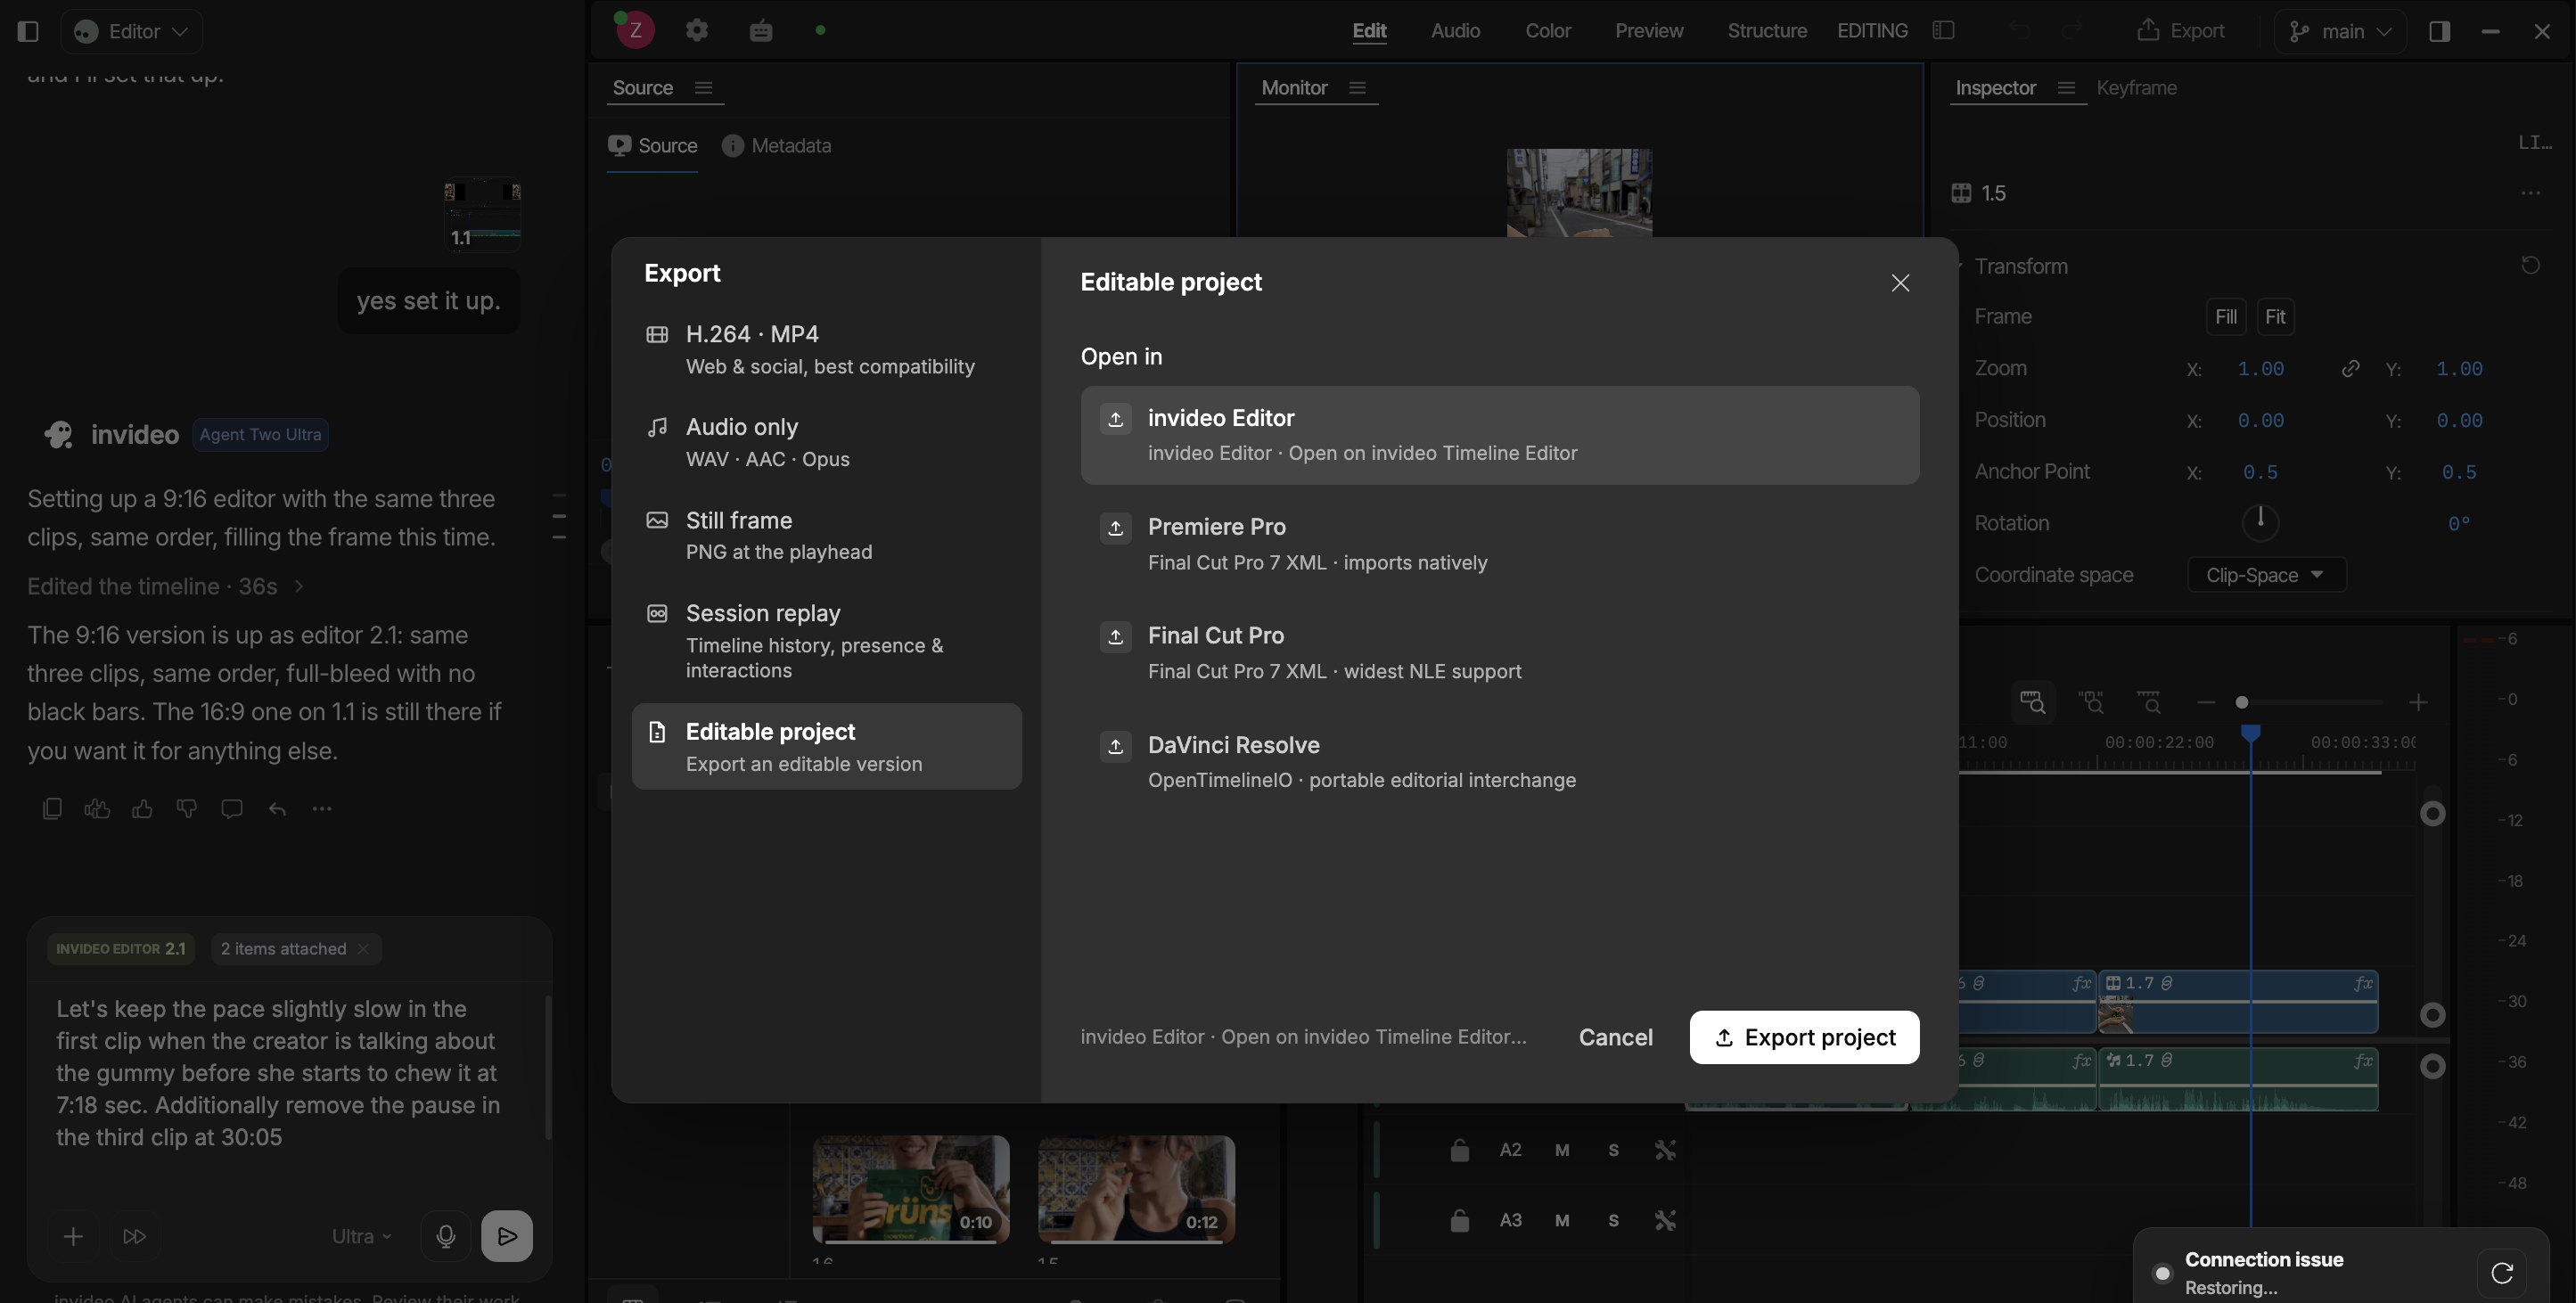Edit the Zoom X value 1.00
Image resolution: width=2576 pixels, height=1303 pixels.
[x=2260, y=369]
